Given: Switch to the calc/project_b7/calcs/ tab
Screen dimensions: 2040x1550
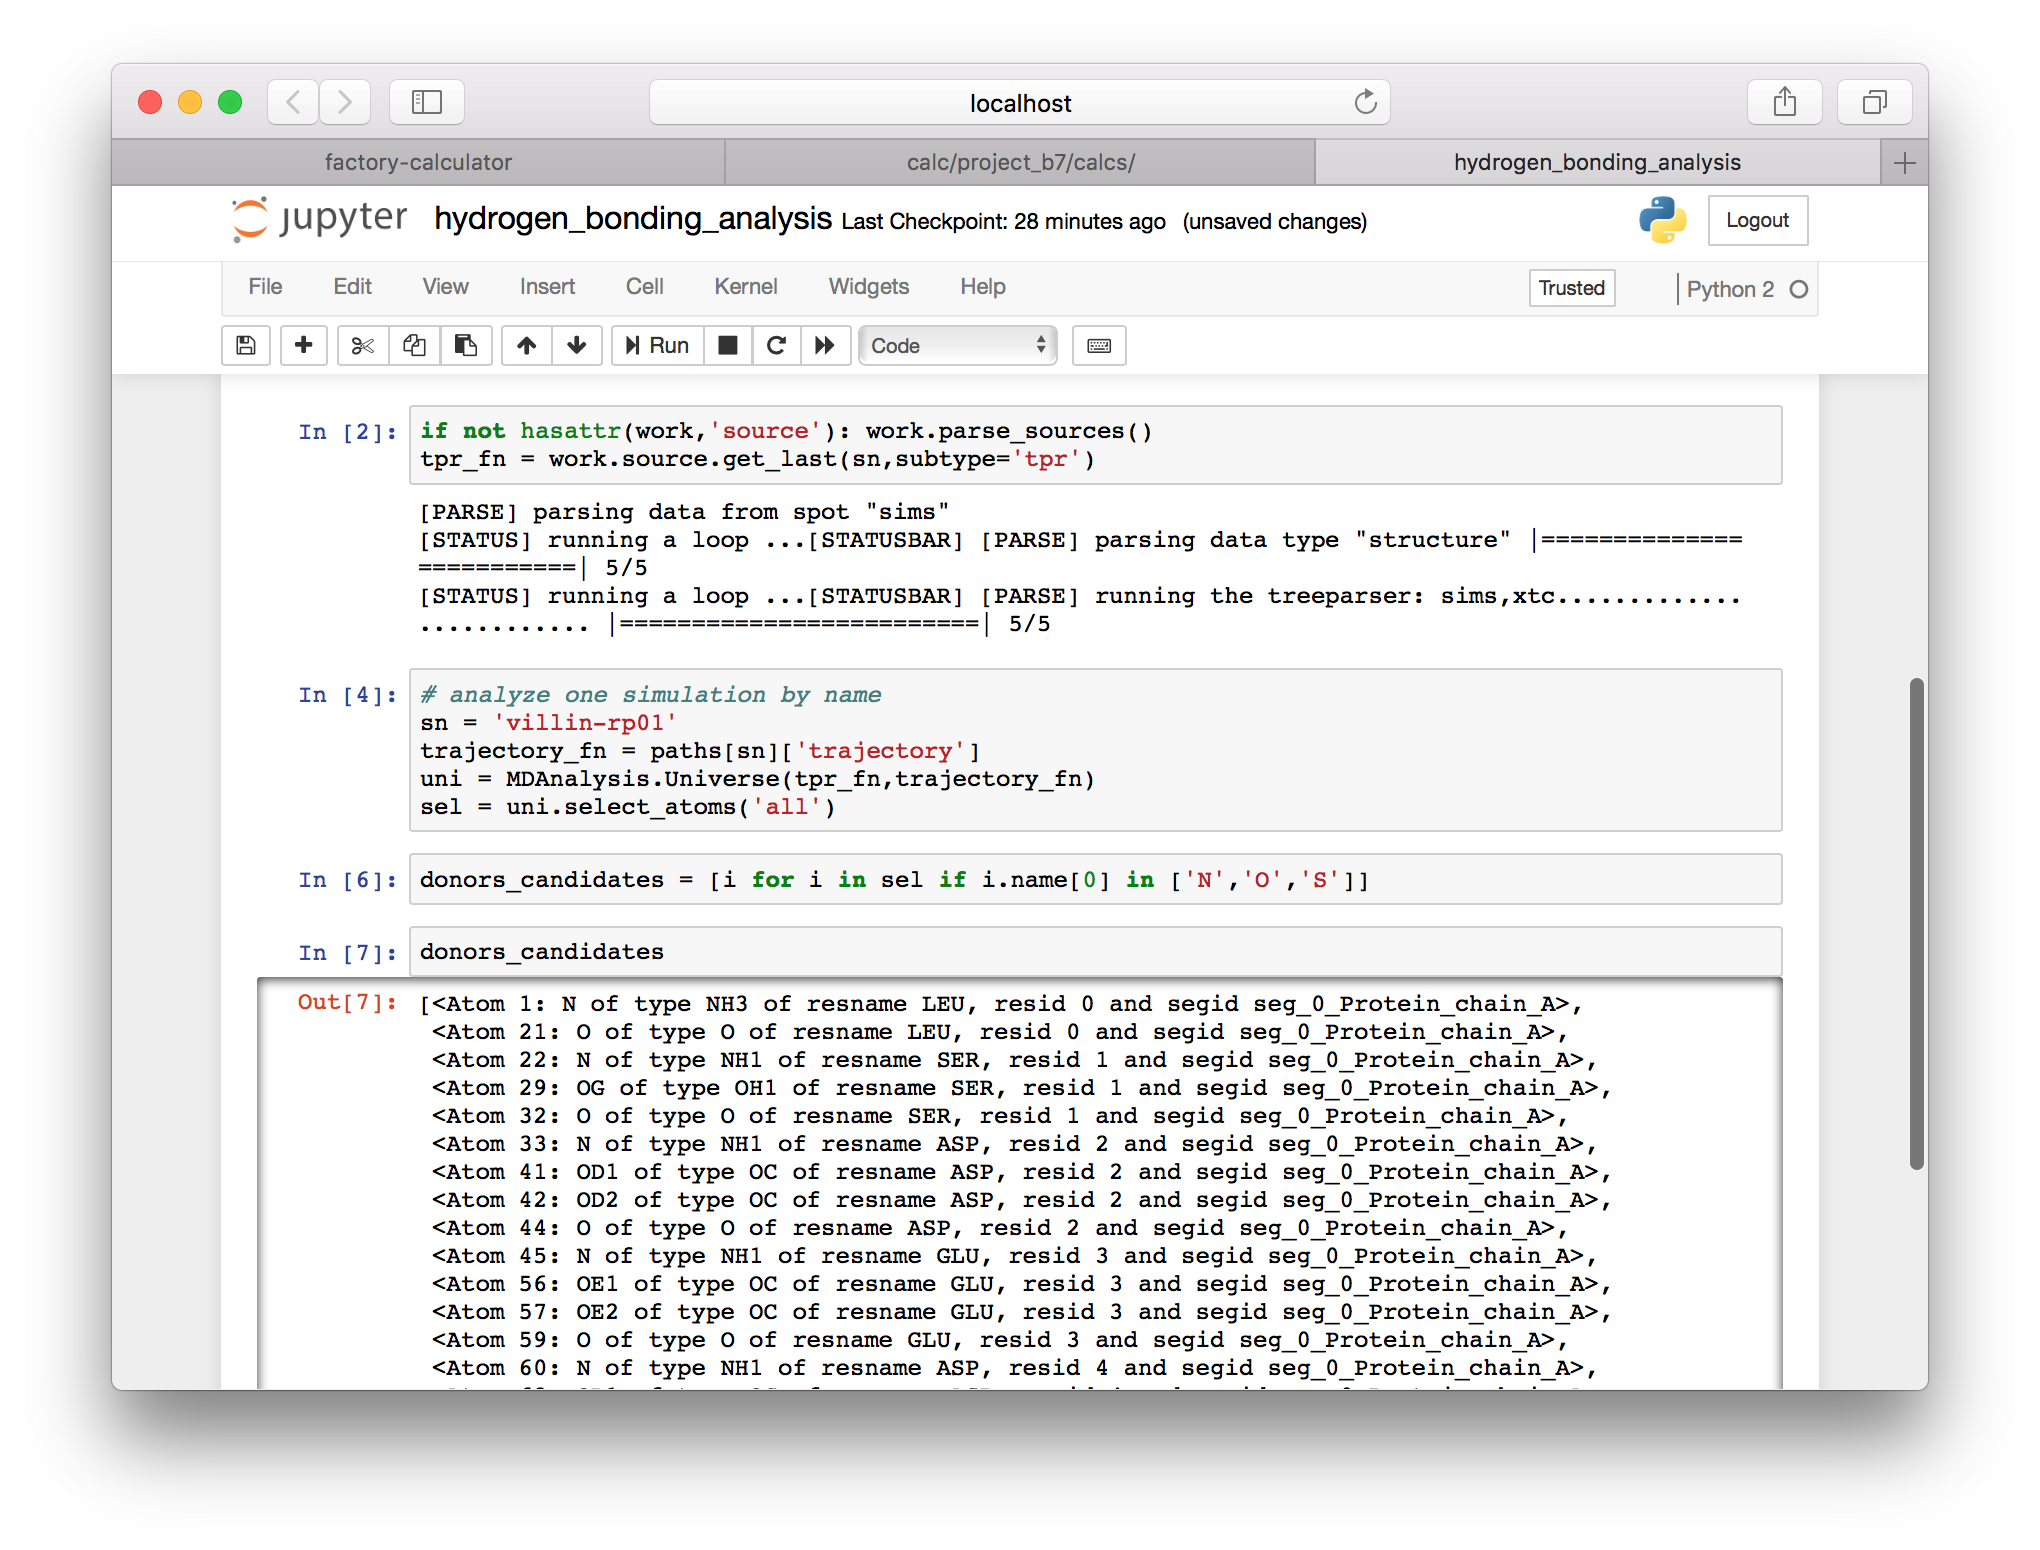Looking at the screenshot, I should tap(1020, 162).
